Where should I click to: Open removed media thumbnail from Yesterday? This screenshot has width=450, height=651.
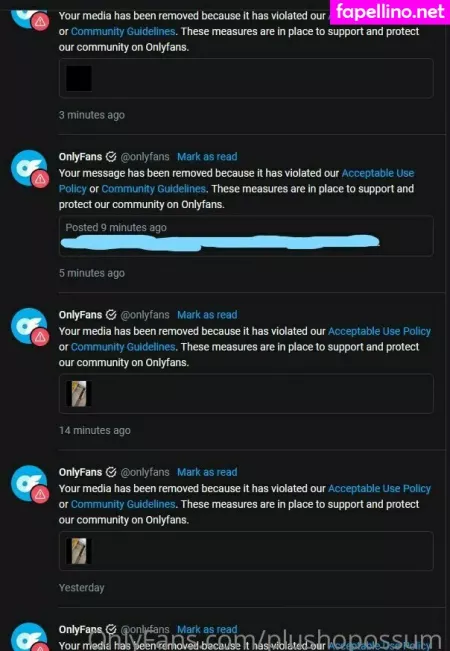[x=79, y=551]
